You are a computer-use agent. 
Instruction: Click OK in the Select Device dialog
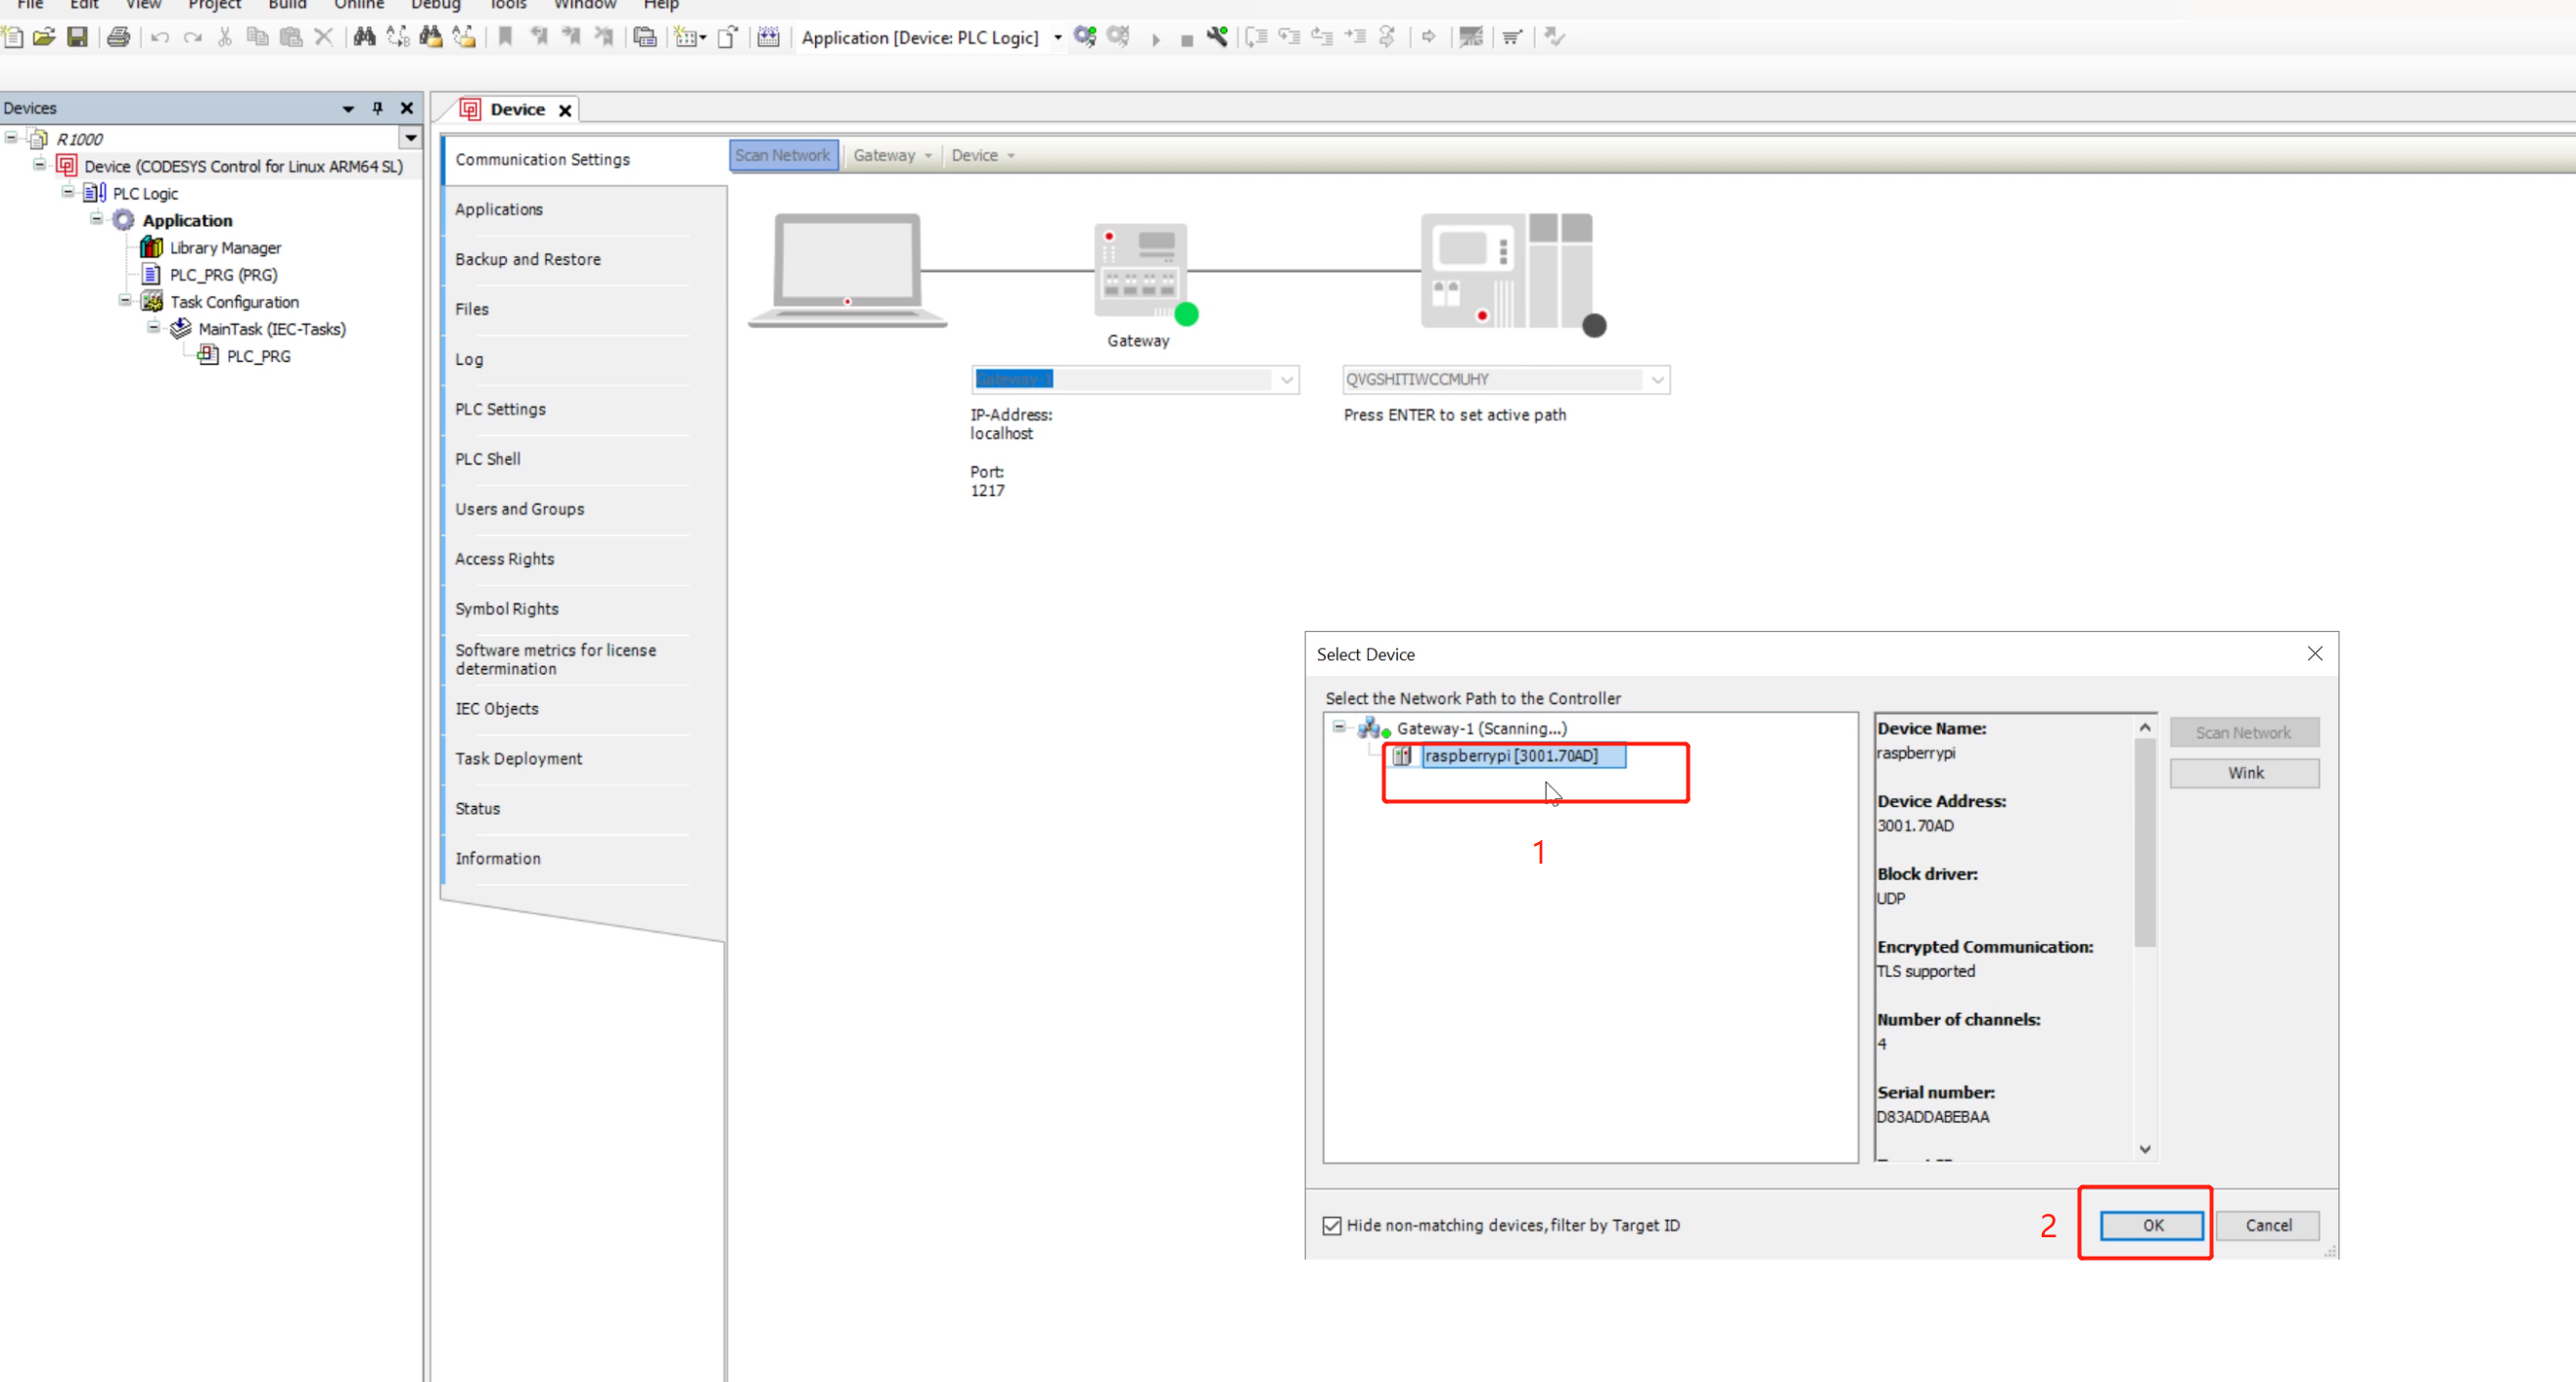point(2152,1225)
